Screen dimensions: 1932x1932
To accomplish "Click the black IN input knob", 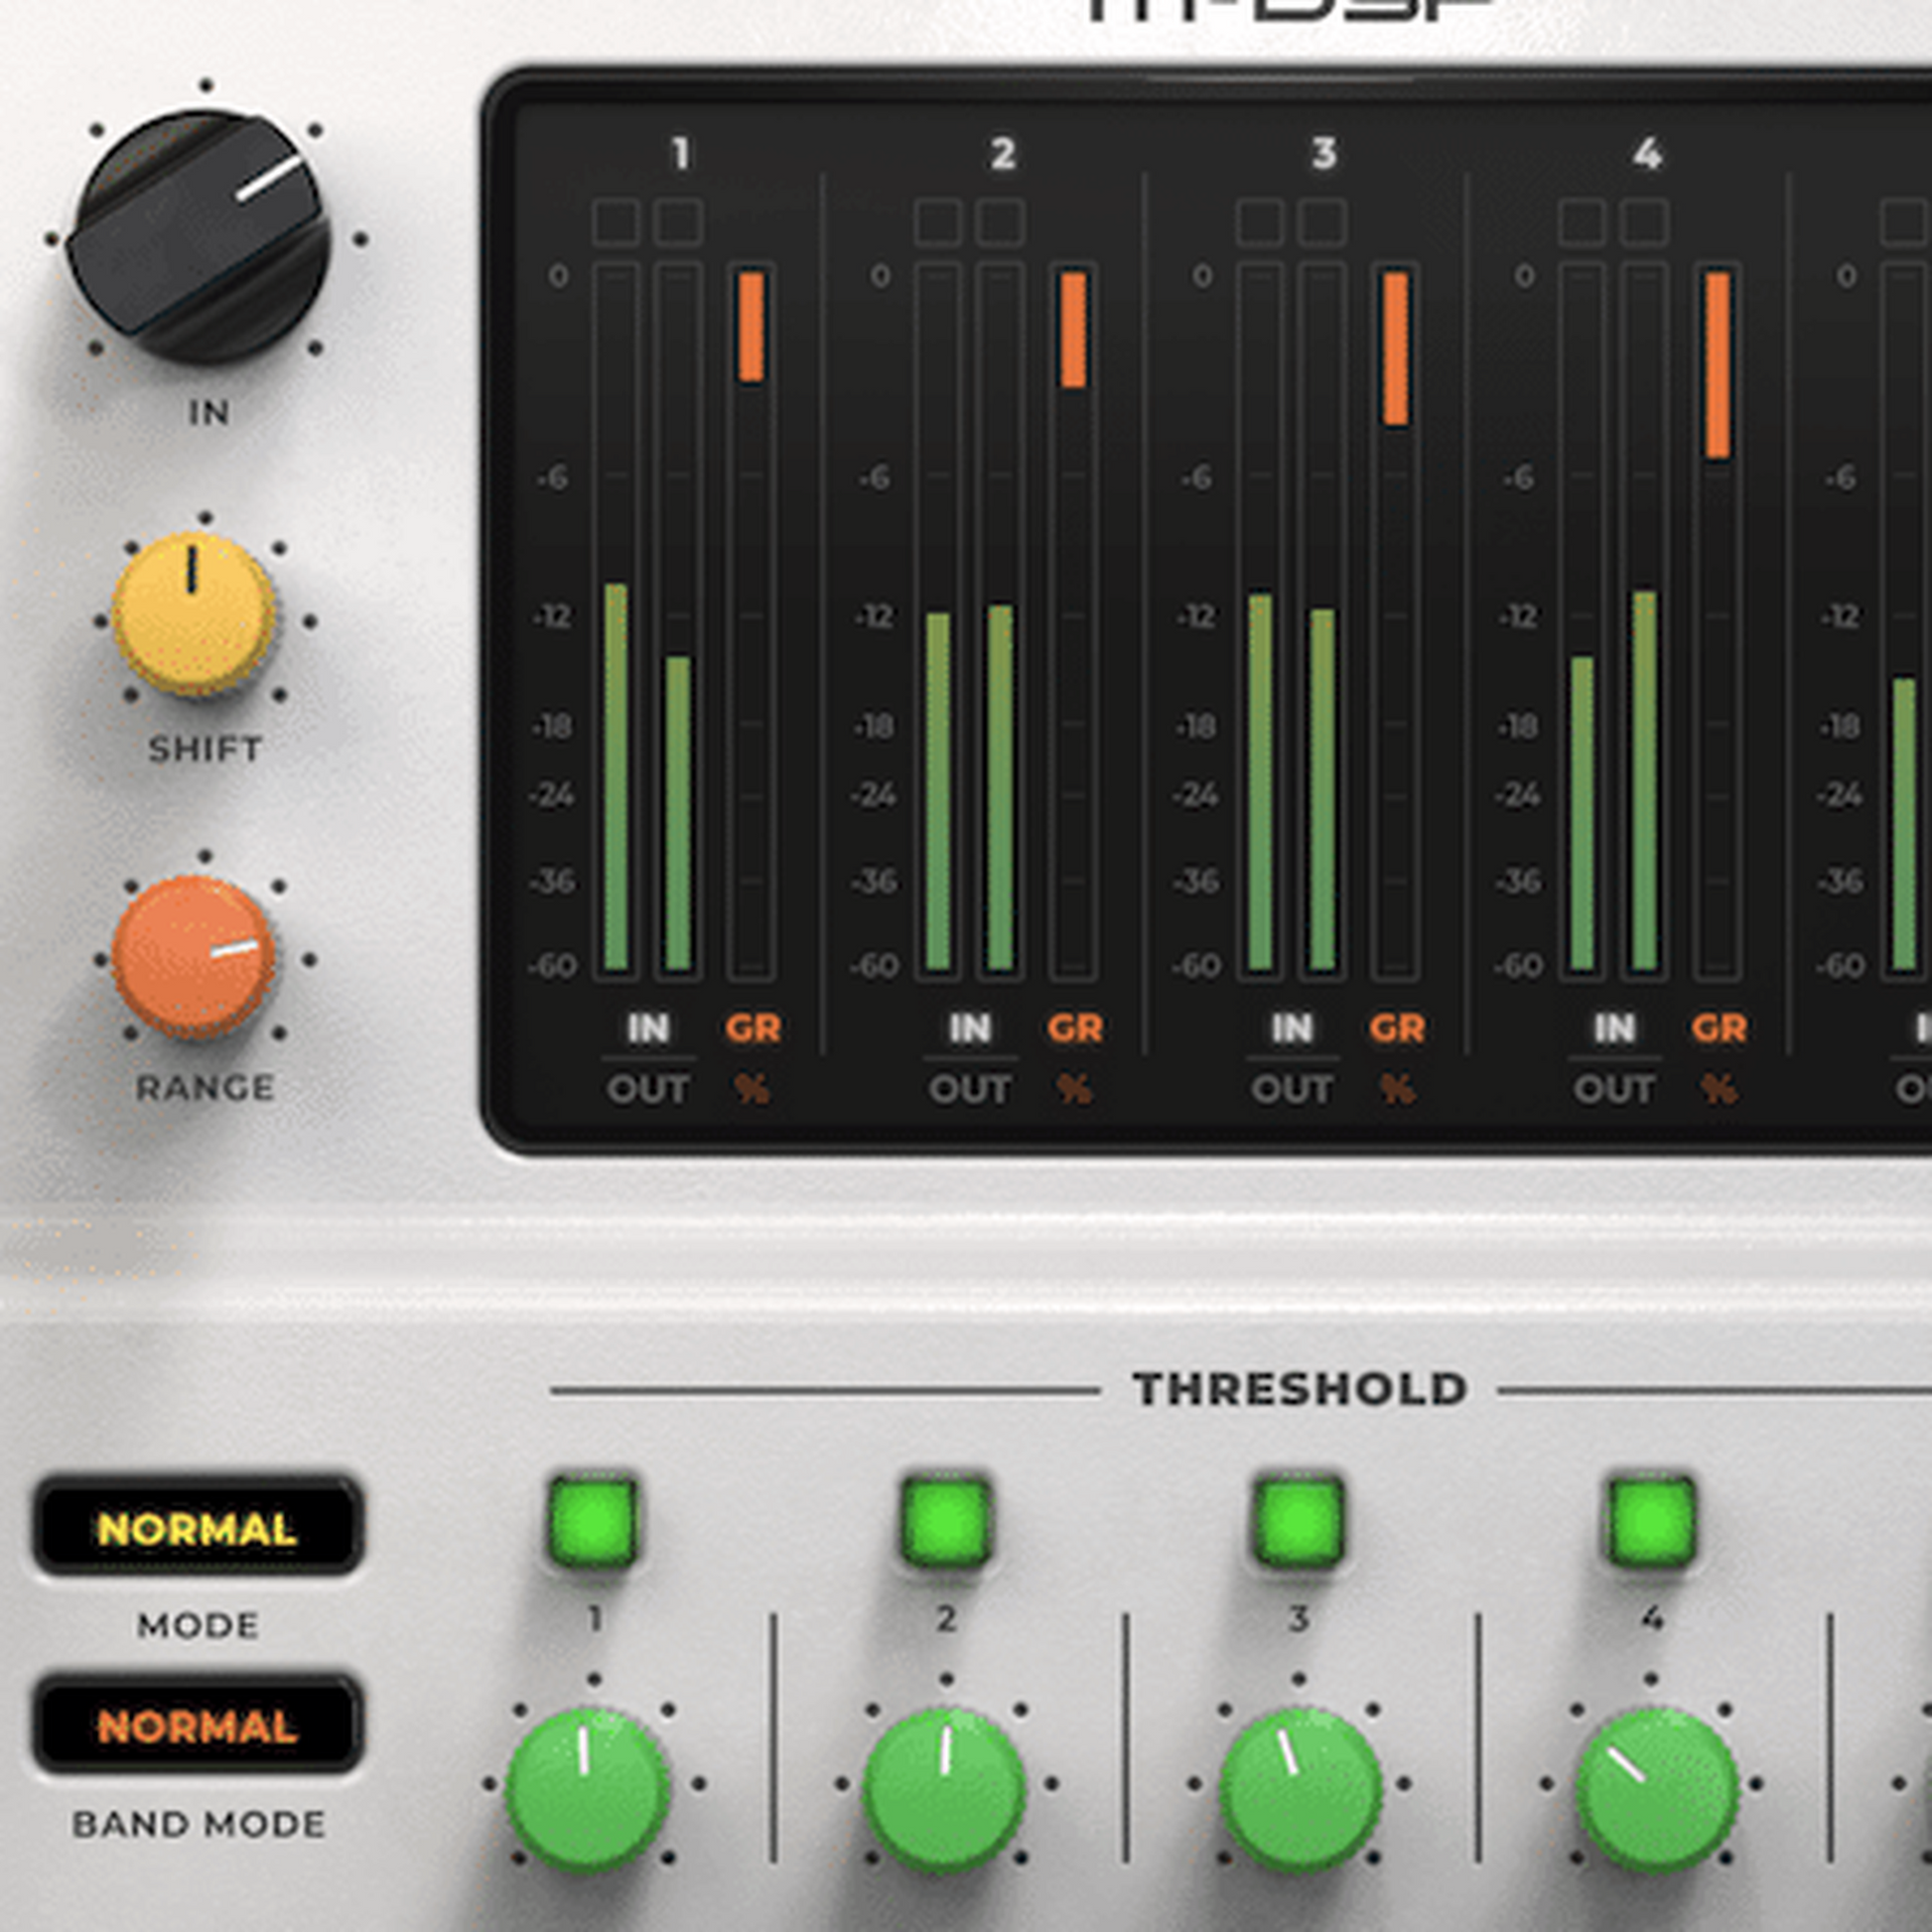I will [199, 237].
